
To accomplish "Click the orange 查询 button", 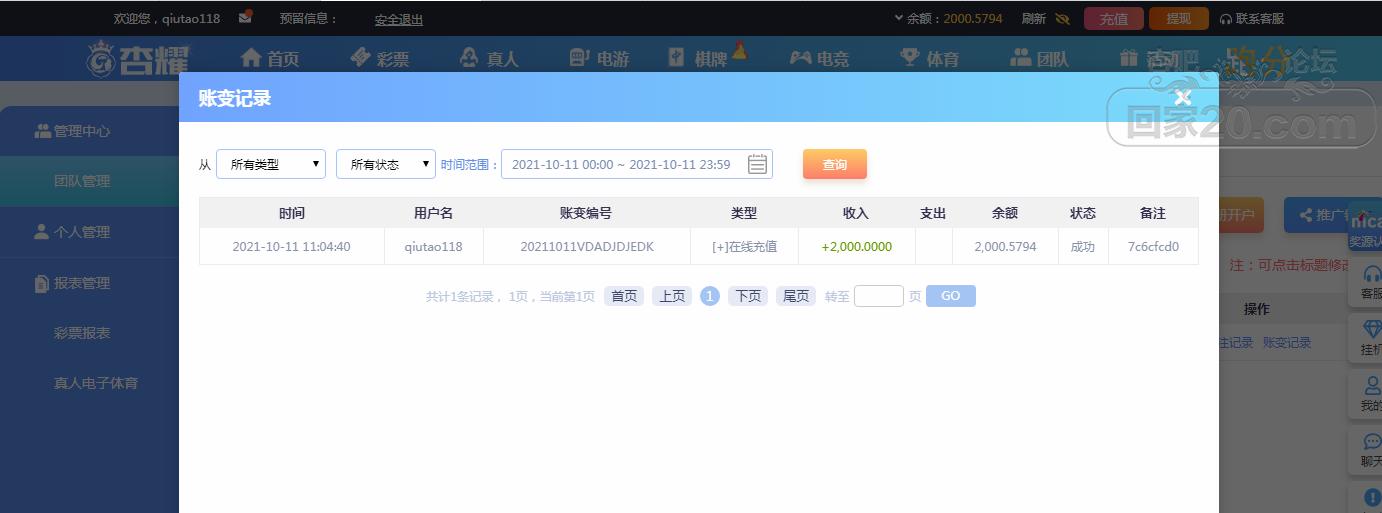I will (835, 164).
